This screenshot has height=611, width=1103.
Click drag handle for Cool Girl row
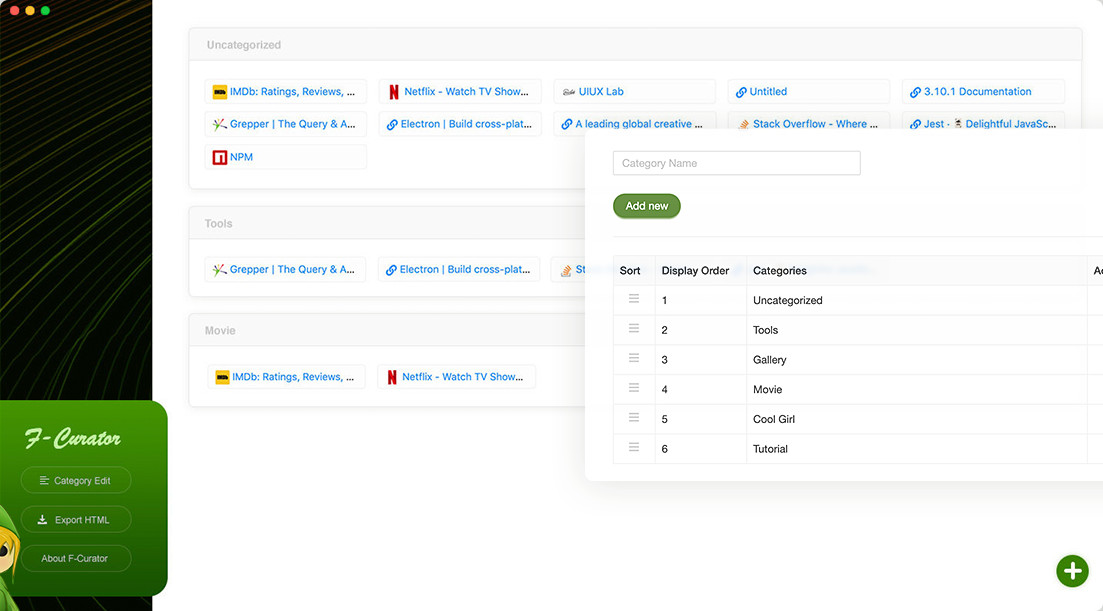[634, 418]
